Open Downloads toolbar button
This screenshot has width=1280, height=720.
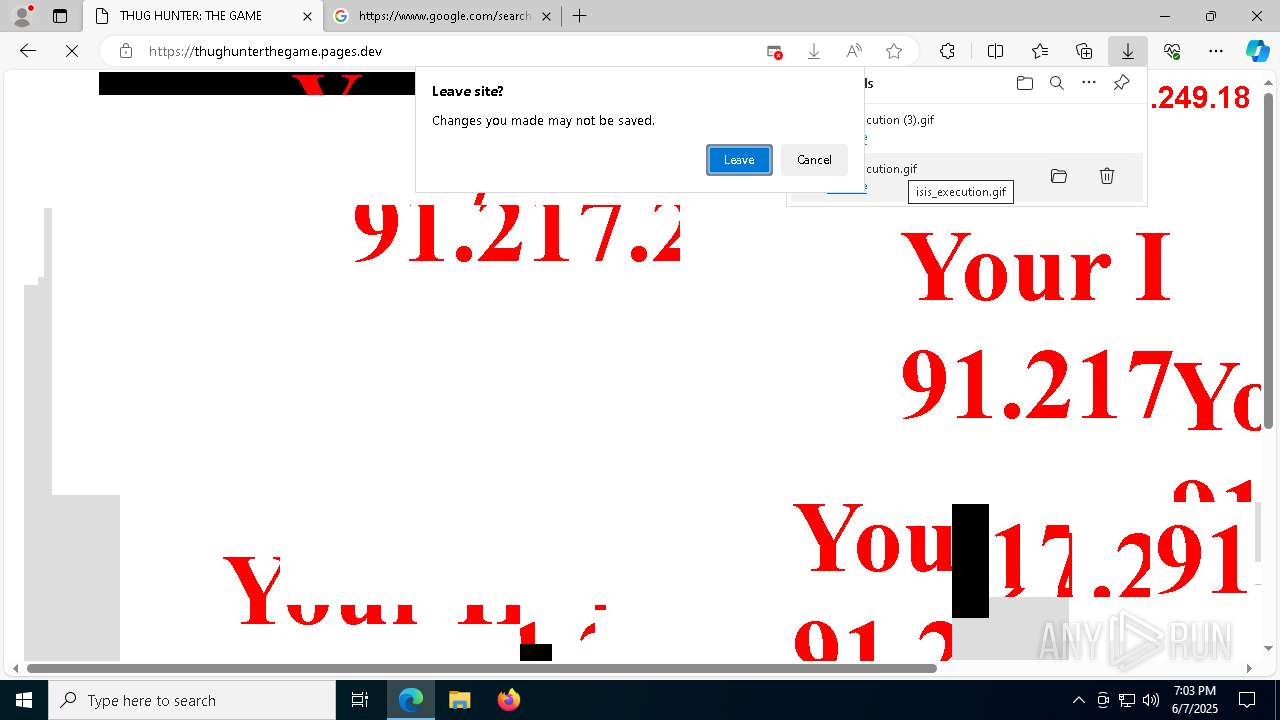[x=1128, y=51]
